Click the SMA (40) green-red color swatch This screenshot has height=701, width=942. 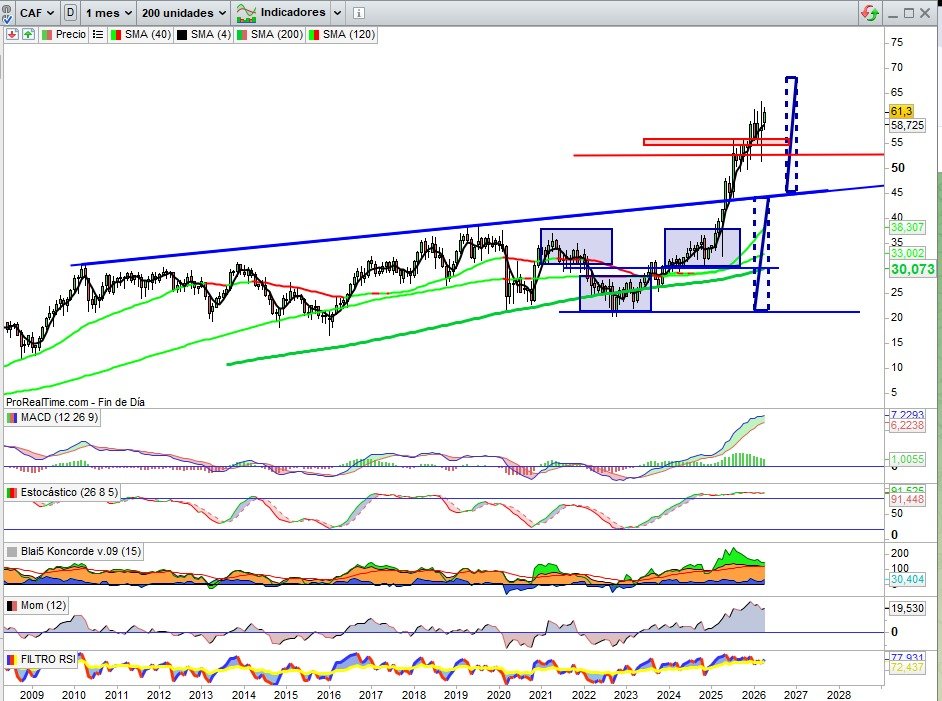click(117, 35)
